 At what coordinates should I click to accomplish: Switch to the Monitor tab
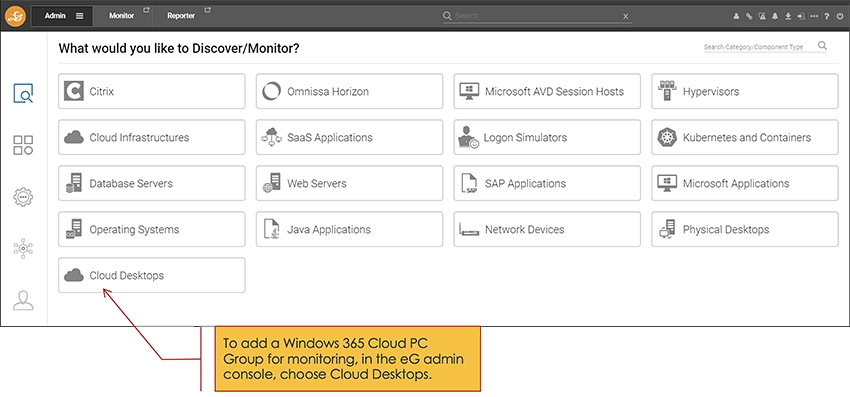click(121, 16)
